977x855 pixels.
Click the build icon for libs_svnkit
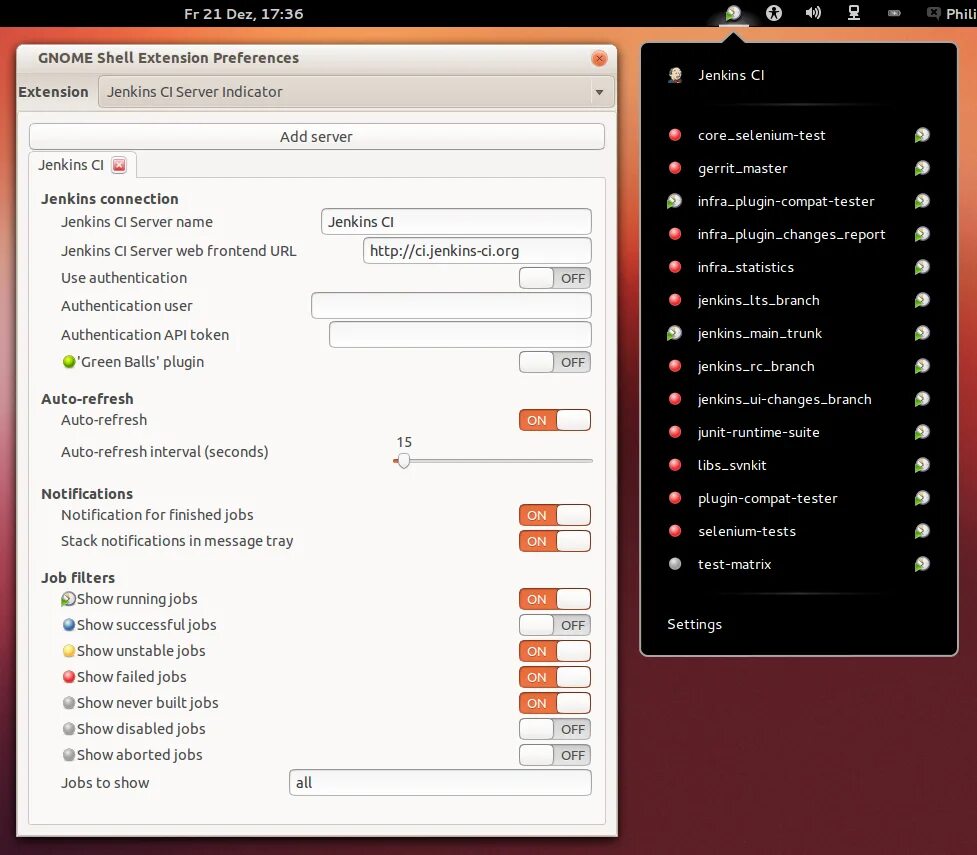(x=922, y=466)
